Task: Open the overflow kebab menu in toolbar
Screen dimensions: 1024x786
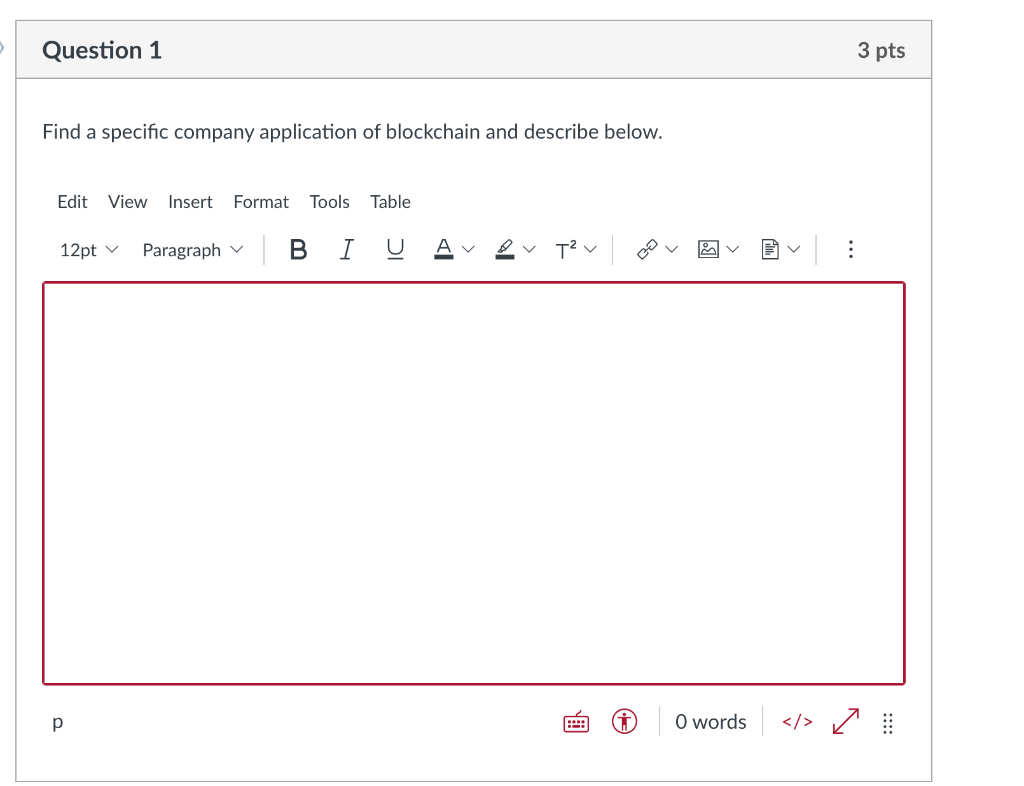Action: (850, 249)
